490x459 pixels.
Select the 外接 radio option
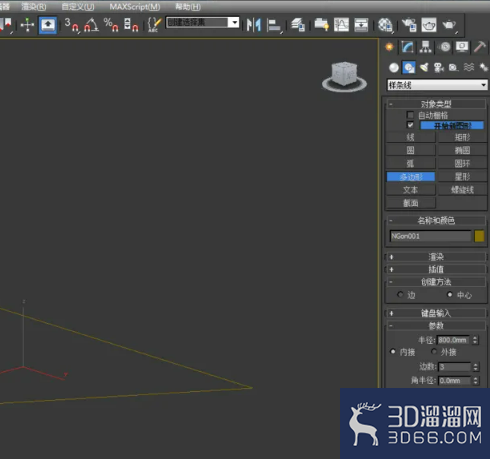pos(434,351)
